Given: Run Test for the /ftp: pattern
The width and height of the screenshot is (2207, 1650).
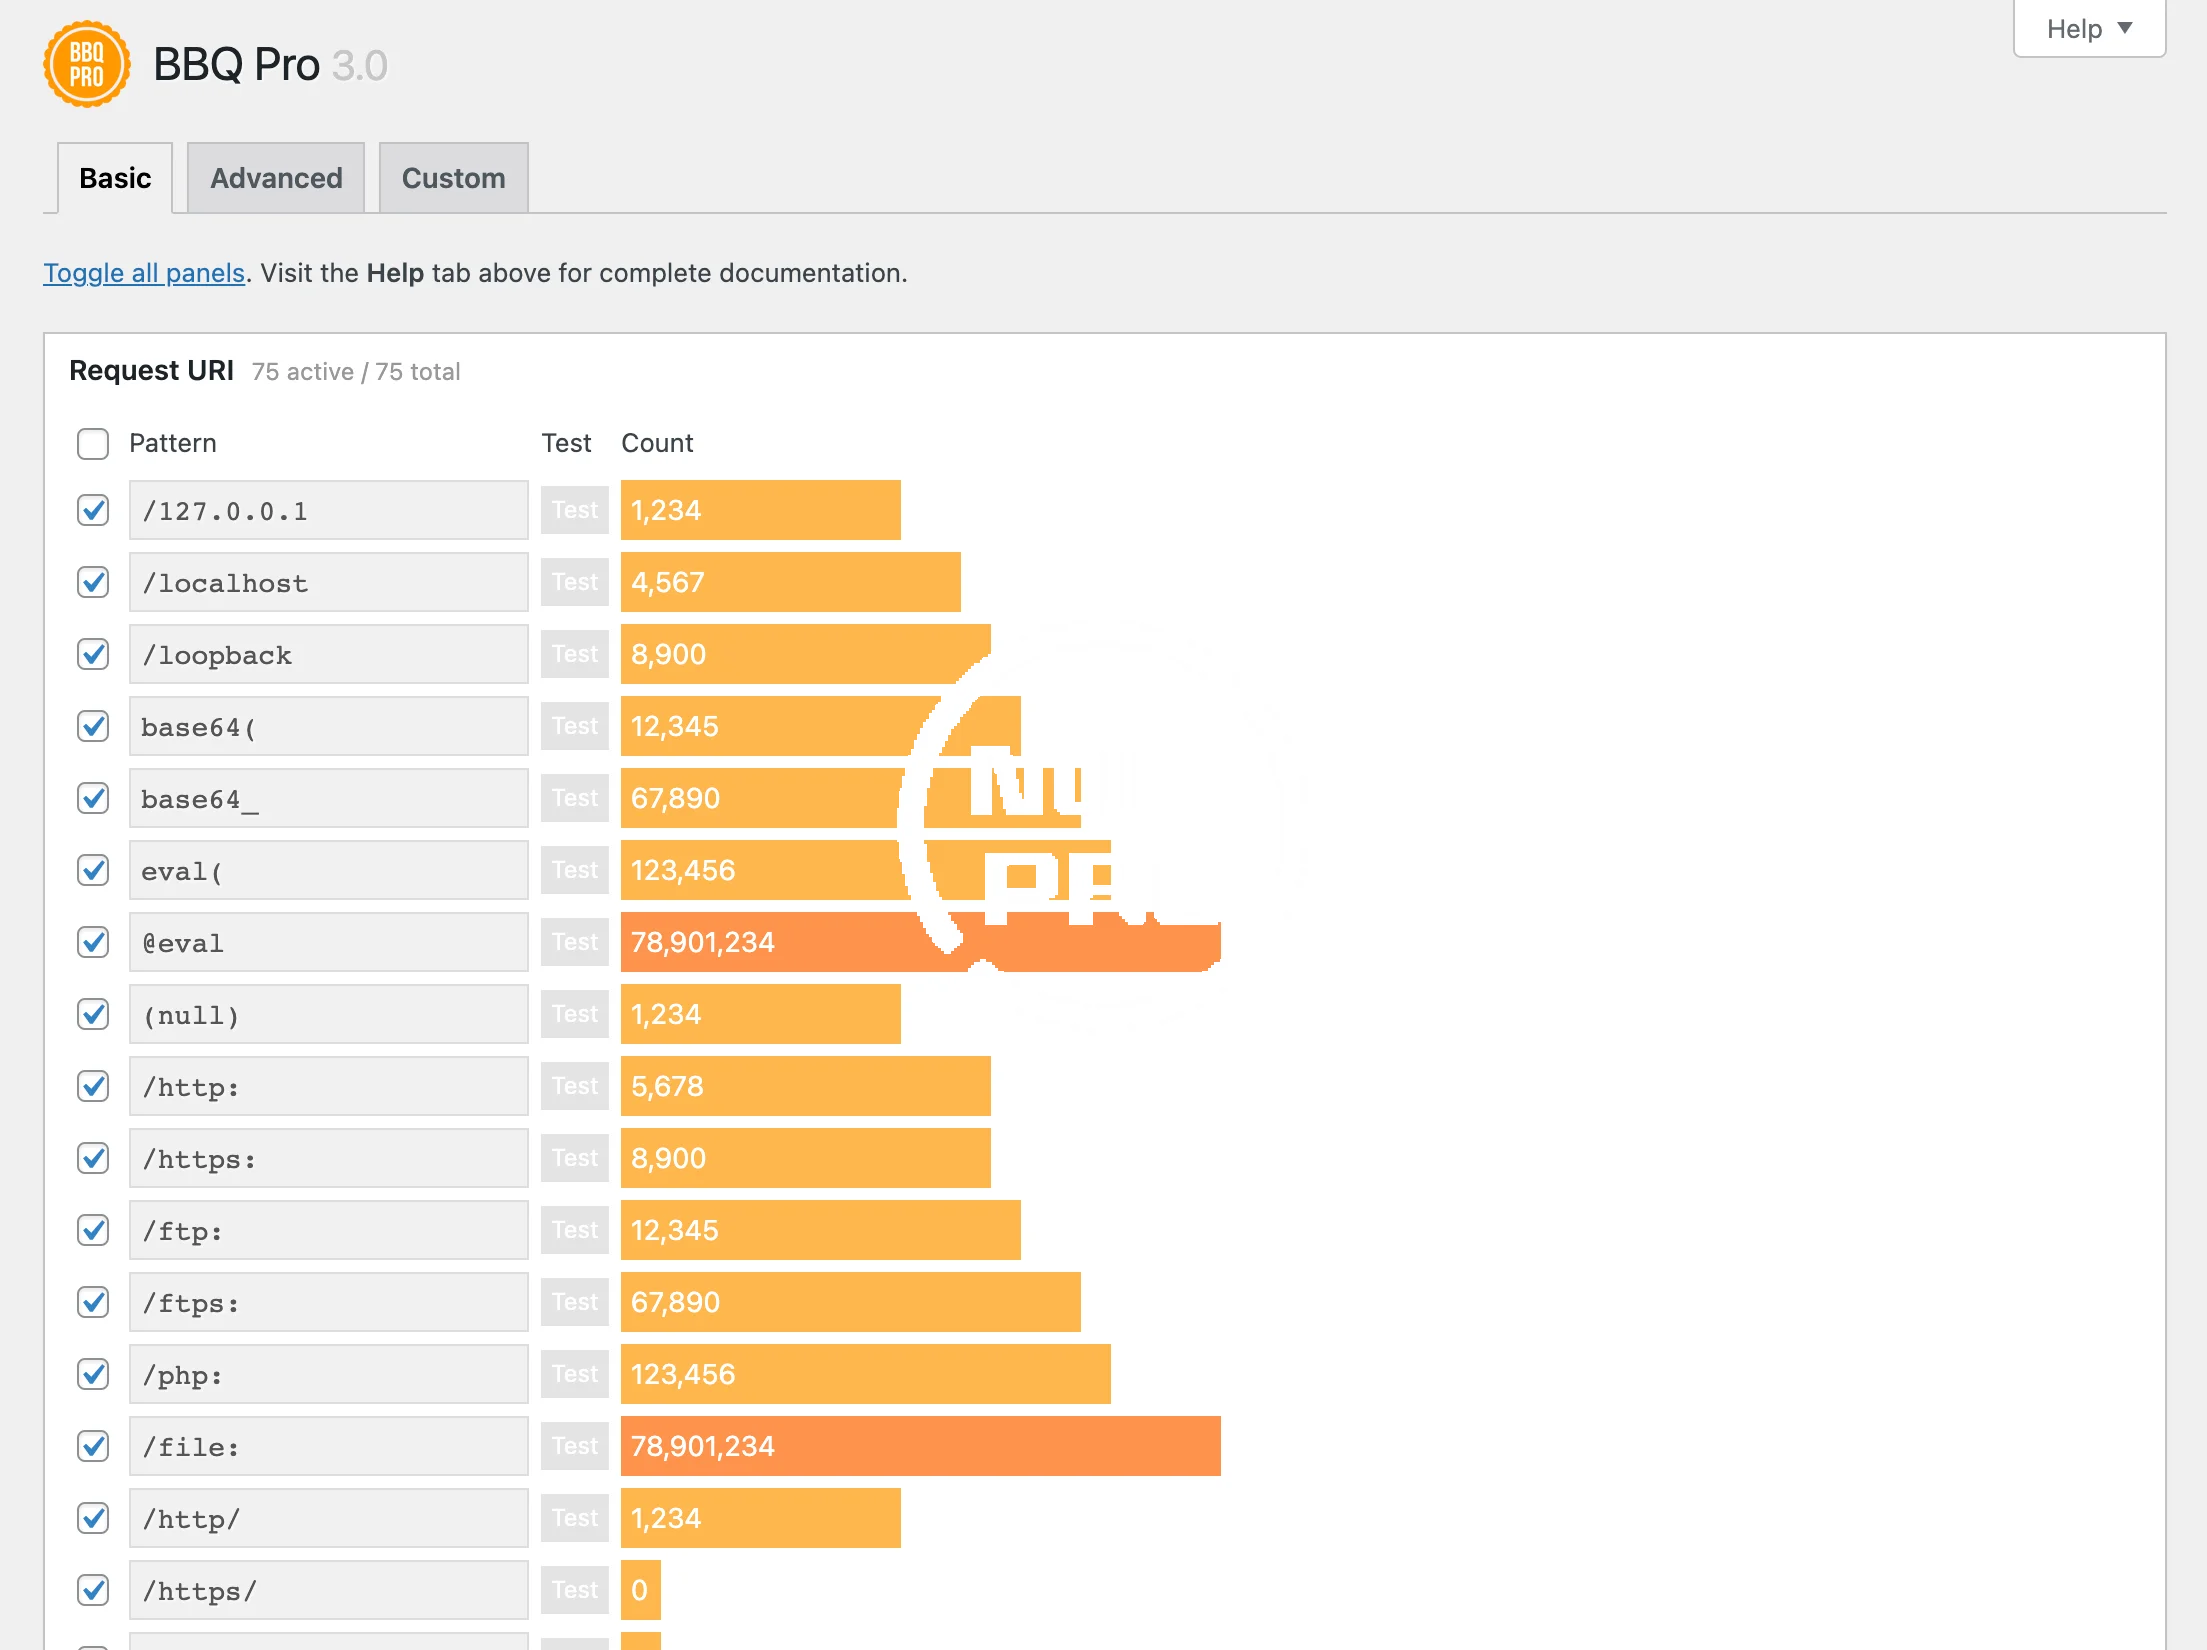Looking at the screenshot, I should pyautogui.click(x=574, y=1230).
